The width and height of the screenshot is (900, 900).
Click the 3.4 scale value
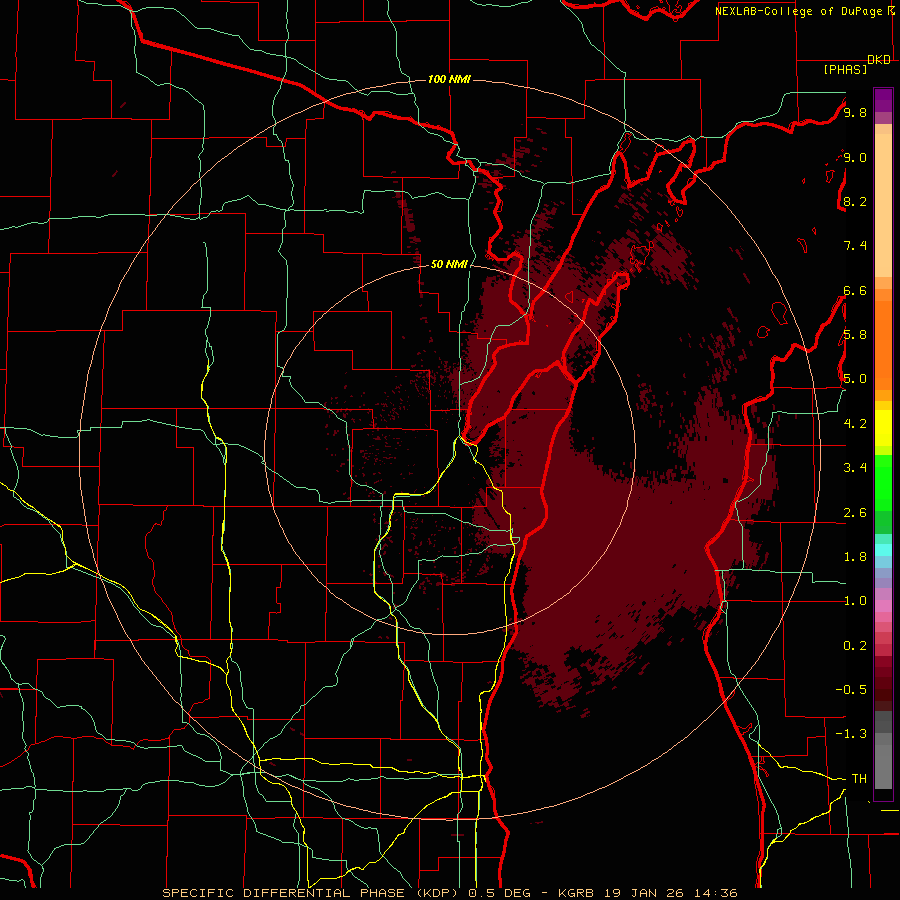pos(855,468)
